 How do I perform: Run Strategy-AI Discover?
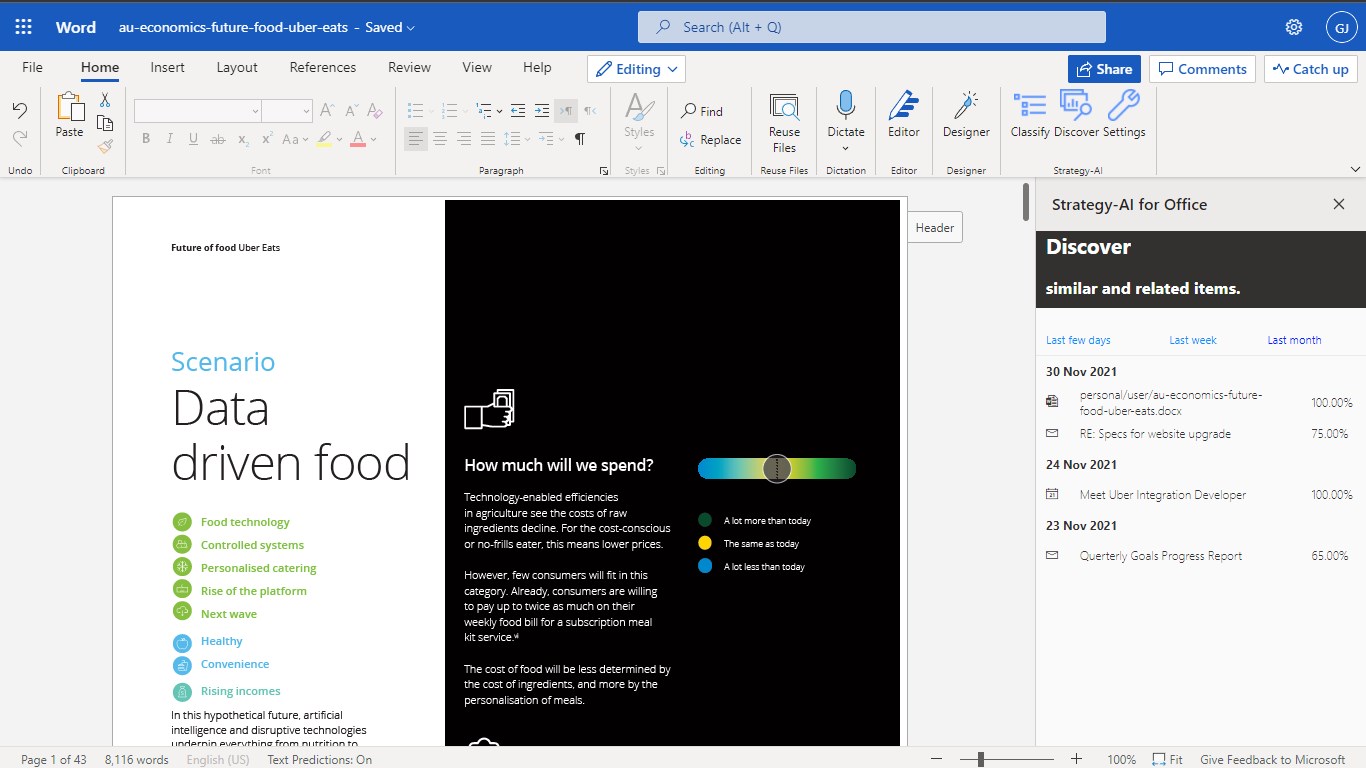click(1076, 115)
